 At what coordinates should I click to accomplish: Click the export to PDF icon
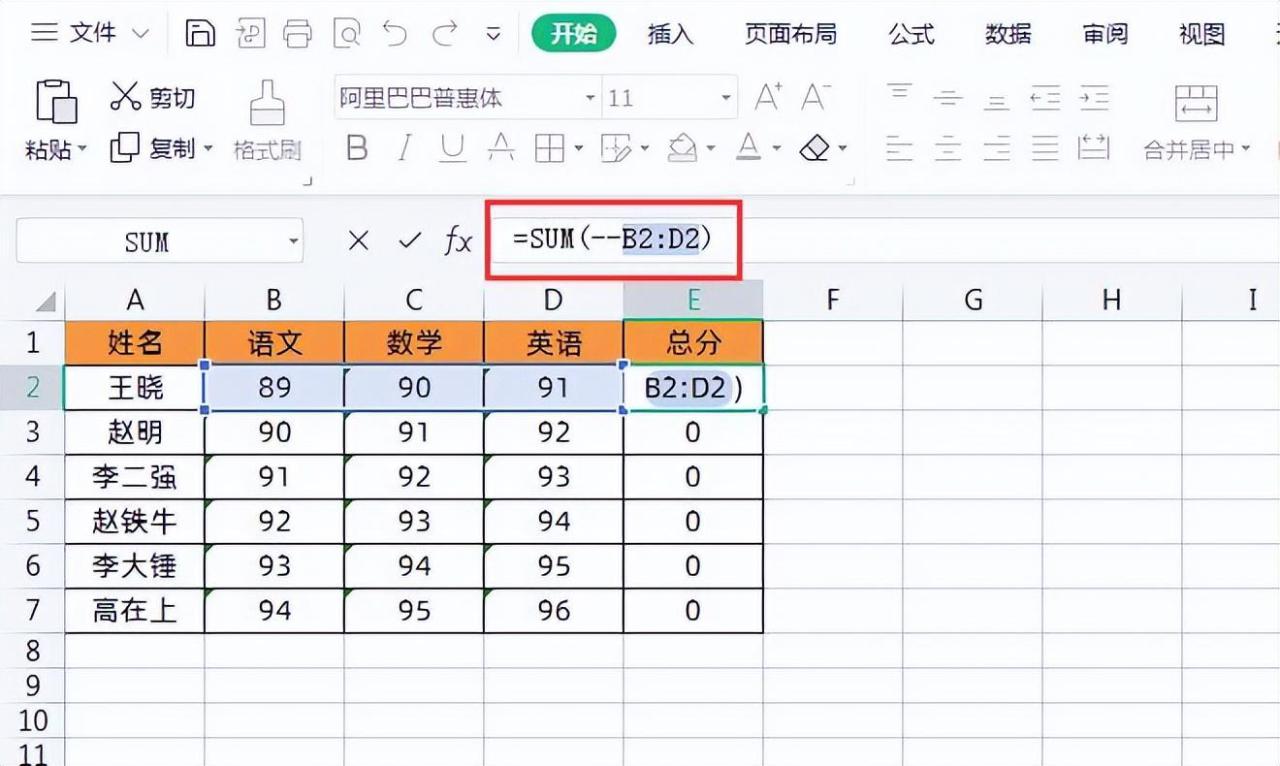click(250, 34)
